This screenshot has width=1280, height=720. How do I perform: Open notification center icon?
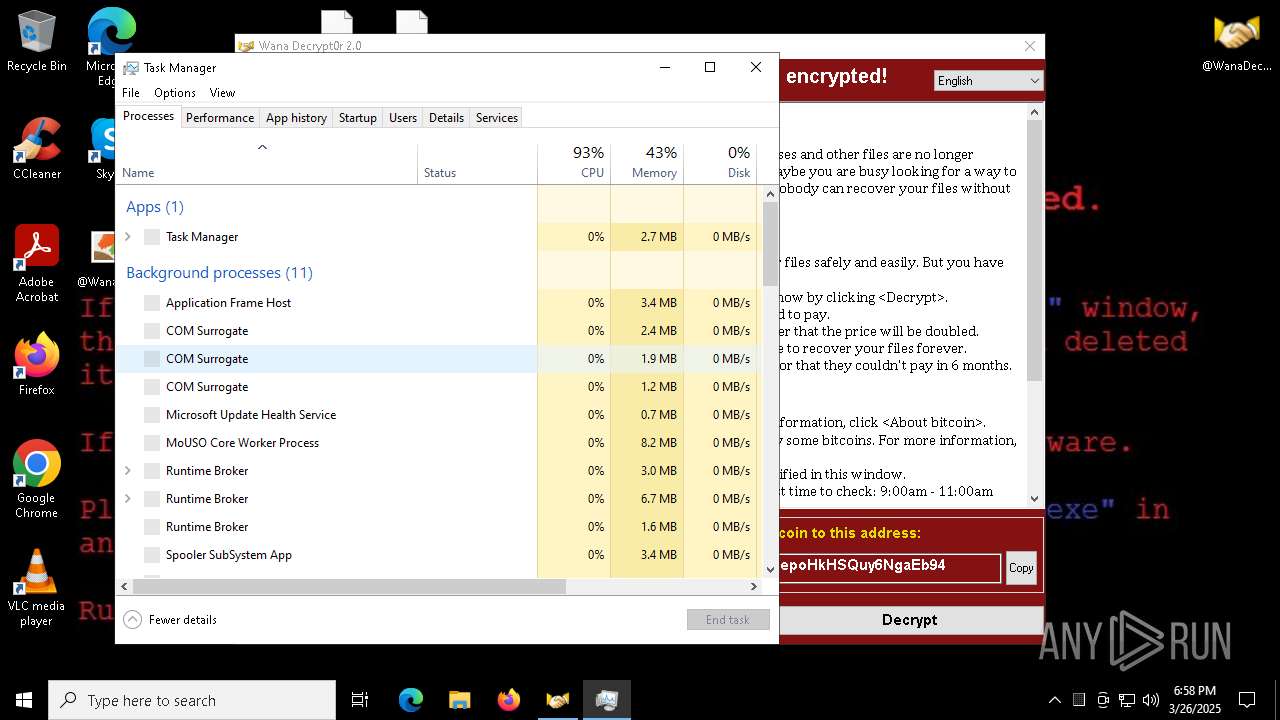click(1247, 700)
